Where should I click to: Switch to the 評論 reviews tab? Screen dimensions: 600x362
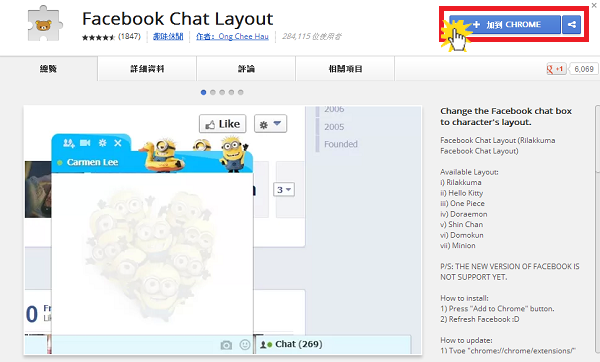(246, 69)
